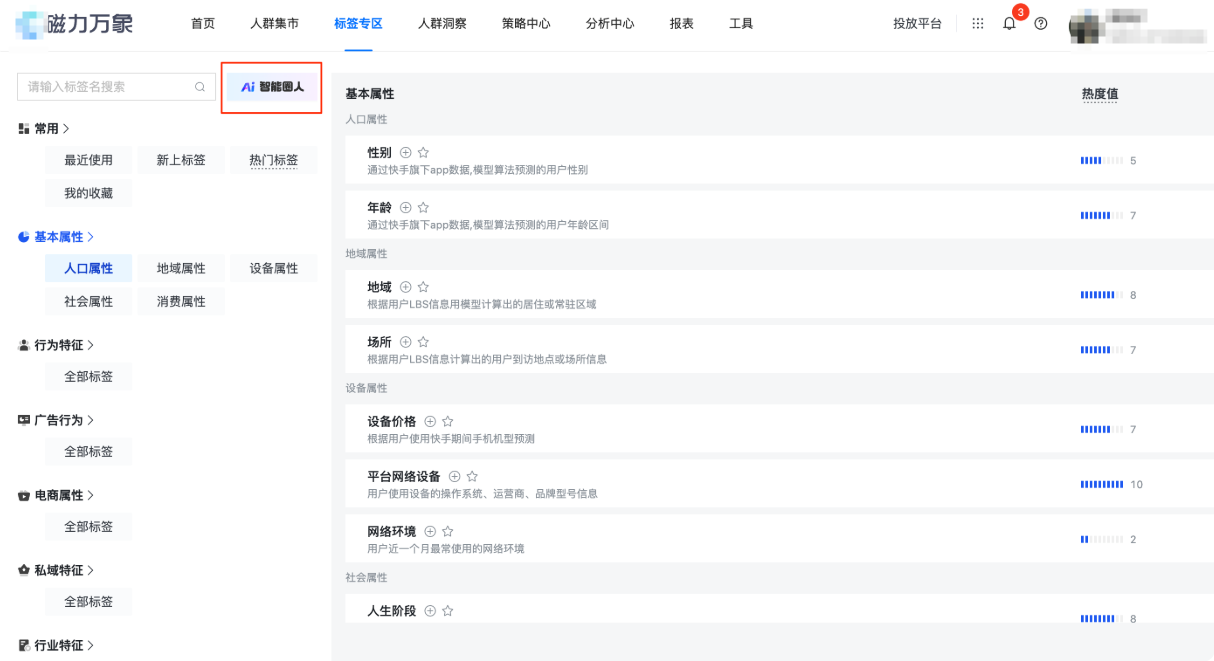Add the 地域 tag with its plus icon
Screen dimensions: 1214x661
pos(406,287)
